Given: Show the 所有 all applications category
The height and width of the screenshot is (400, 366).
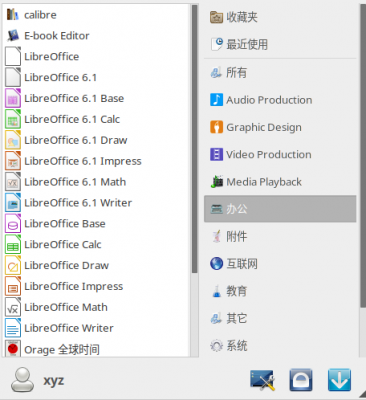Looking at the screenshot, I should click(280, 72).
